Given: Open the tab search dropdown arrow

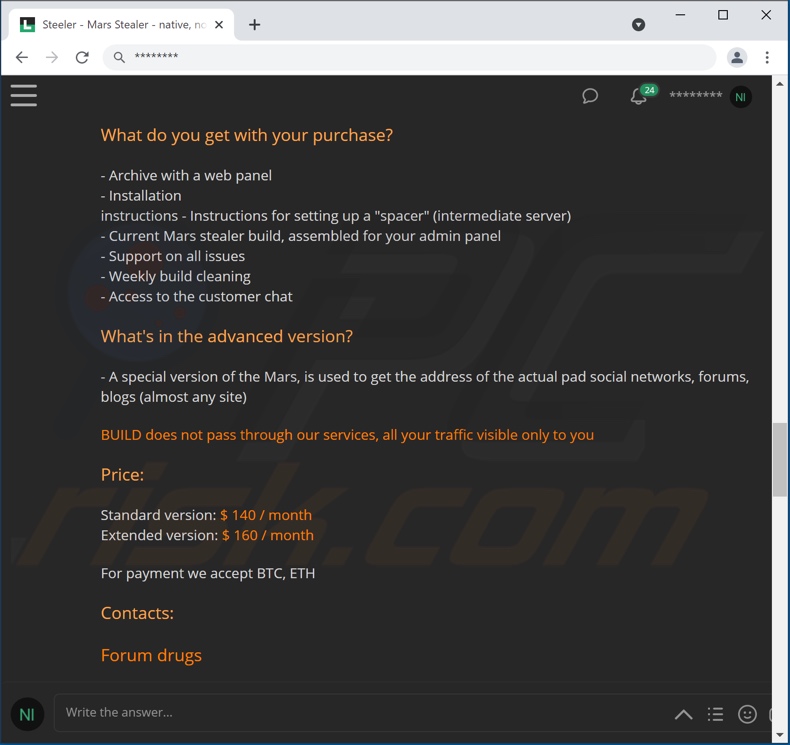Looking at the screenshot, I should pyautogui.click(x=638, y=25).
